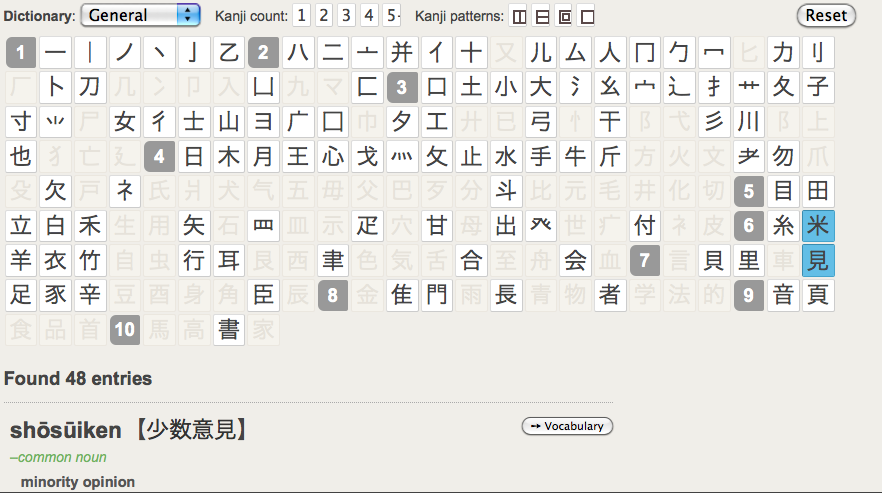This screenshot has height=493, width=882.
Task: Choose the 日 sun radical tile
Action: point(194,157)
